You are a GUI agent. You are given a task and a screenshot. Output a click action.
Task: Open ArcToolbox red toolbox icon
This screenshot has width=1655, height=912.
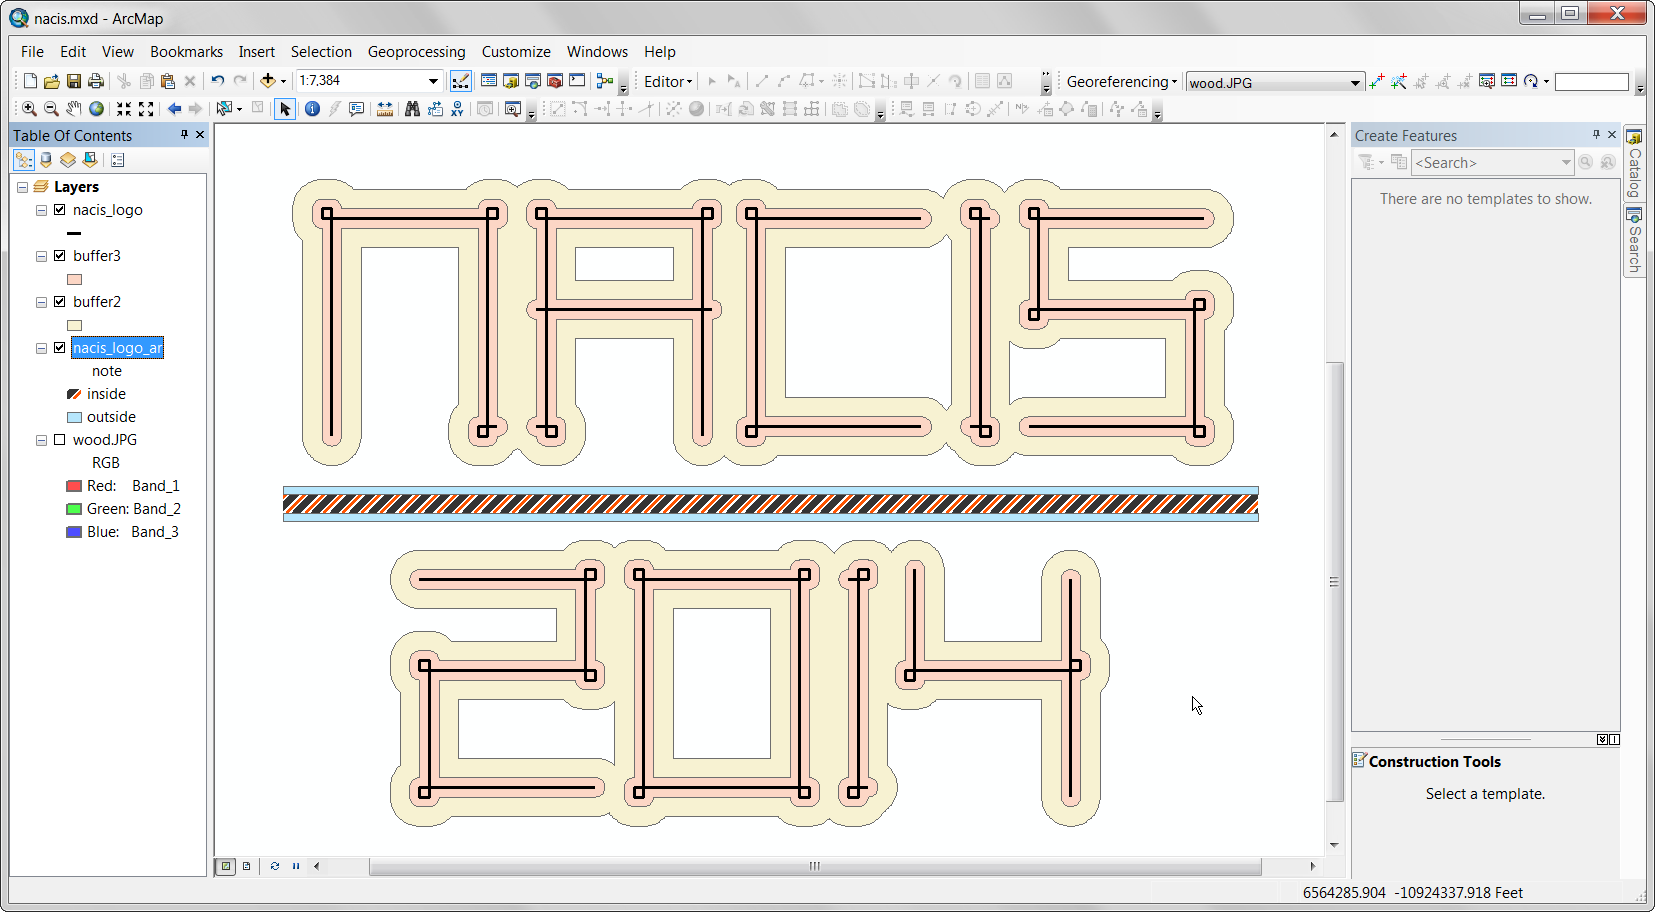pos(555,81)
